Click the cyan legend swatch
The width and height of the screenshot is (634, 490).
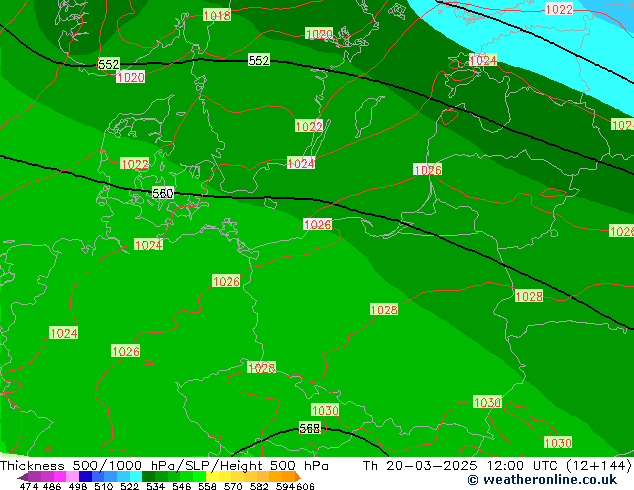click(135, 477)
